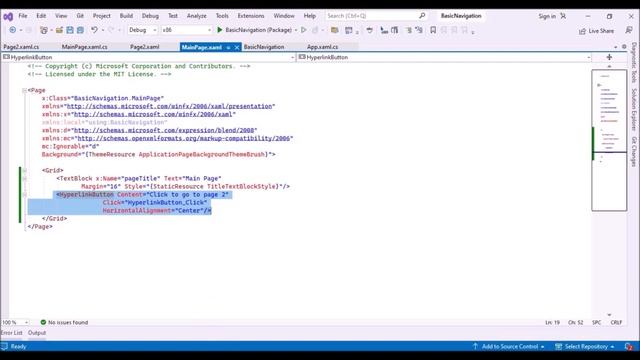This screenshot has height=360, width=640.
Task: Click the Sign in link
Action: [547, 16]
